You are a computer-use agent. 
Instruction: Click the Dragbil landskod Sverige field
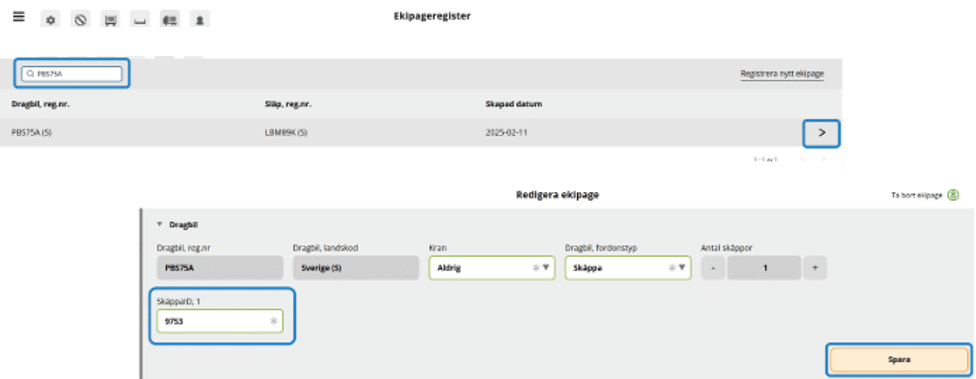pos(356,268)
